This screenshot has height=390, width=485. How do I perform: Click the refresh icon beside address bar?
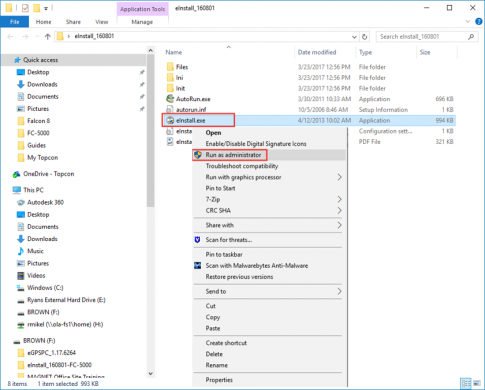click(x=365, y=37)
